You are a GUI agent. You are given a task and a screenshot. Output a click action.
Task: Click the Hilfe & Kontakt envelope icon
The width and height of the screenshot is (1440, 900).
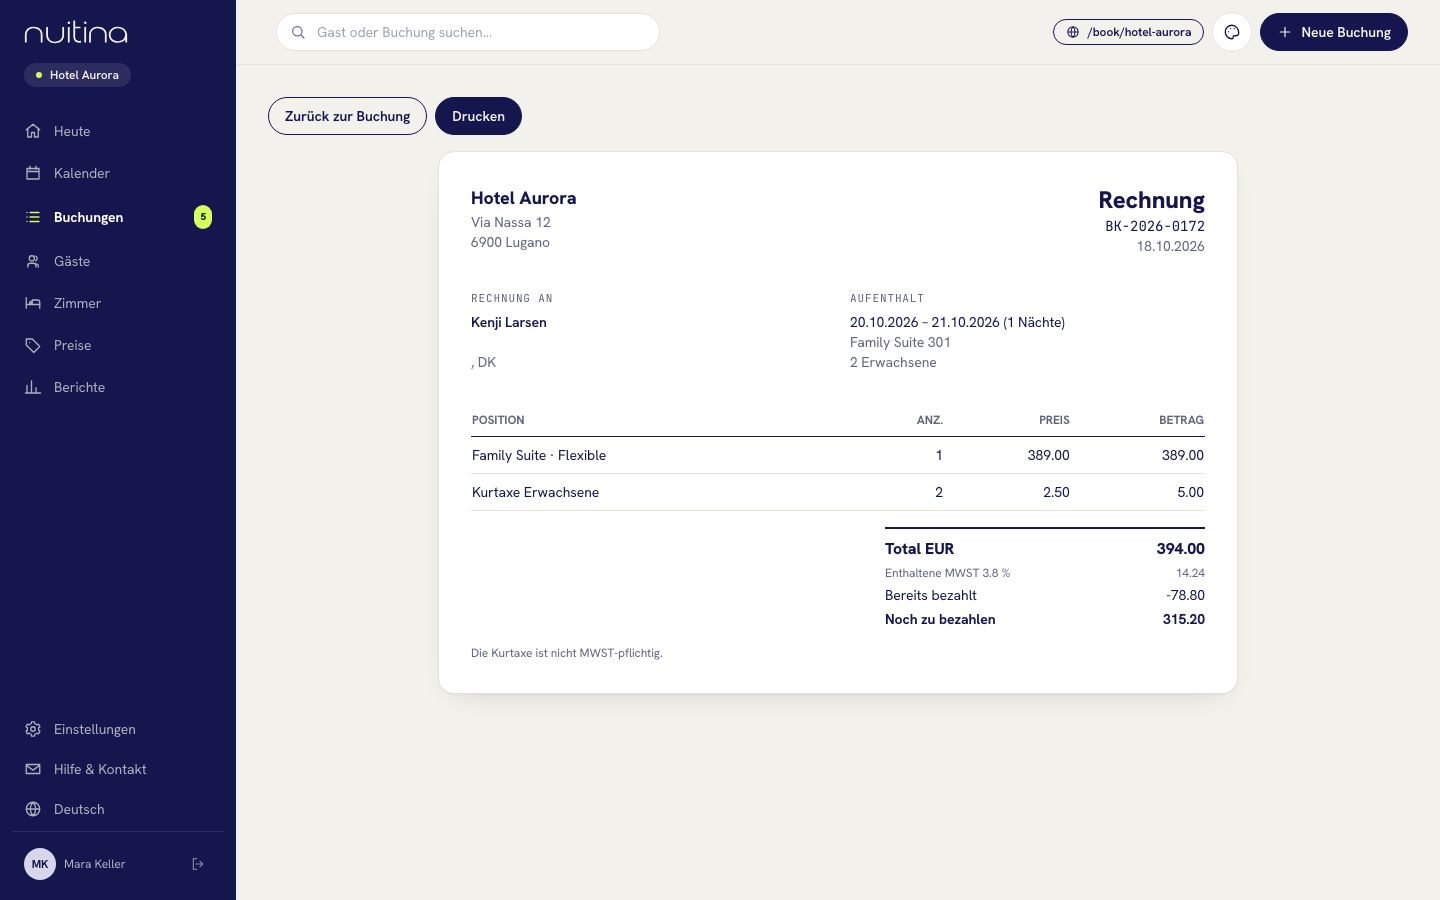pos(33,769)
